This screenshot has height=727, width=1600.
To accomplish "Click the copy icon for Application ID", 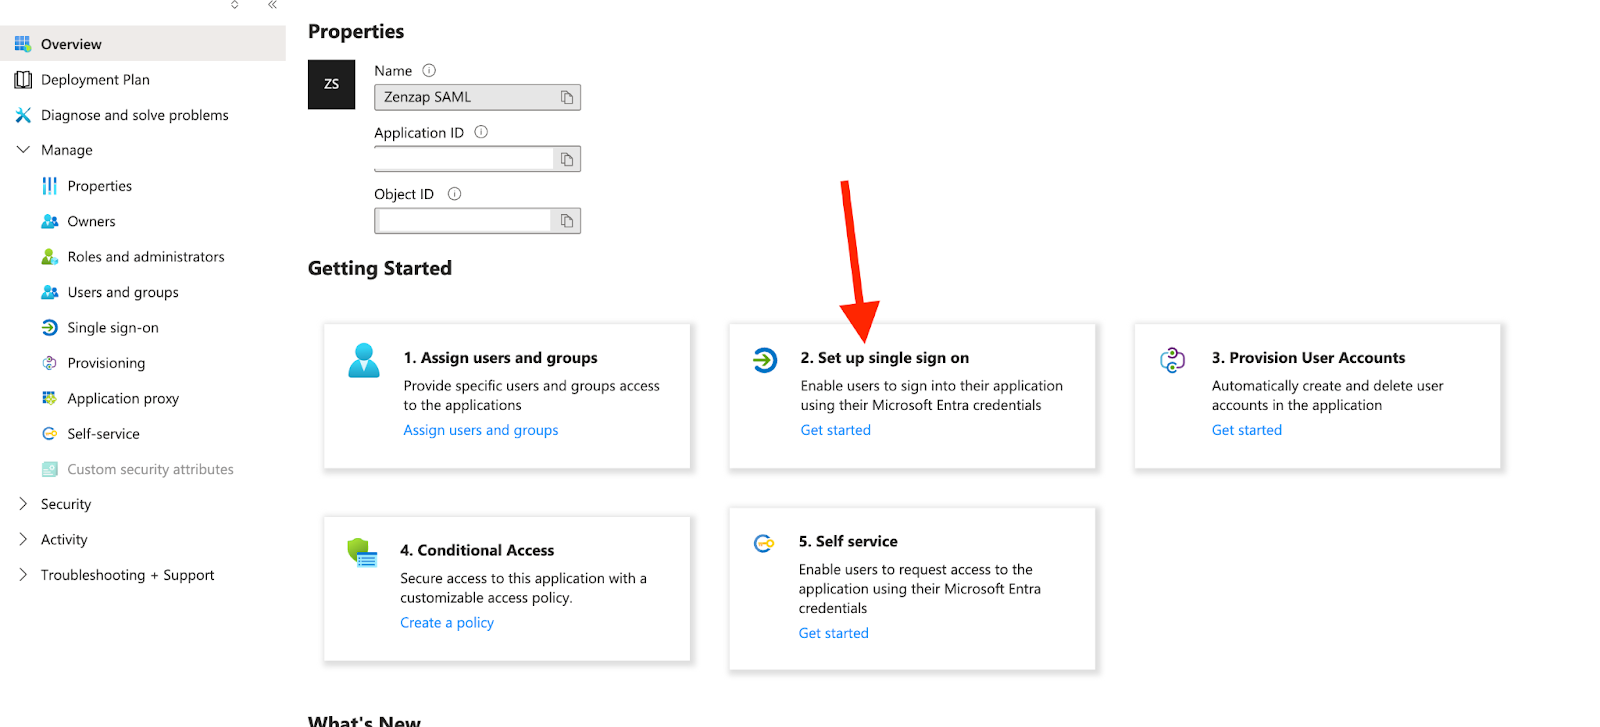I will coord(566,158).
